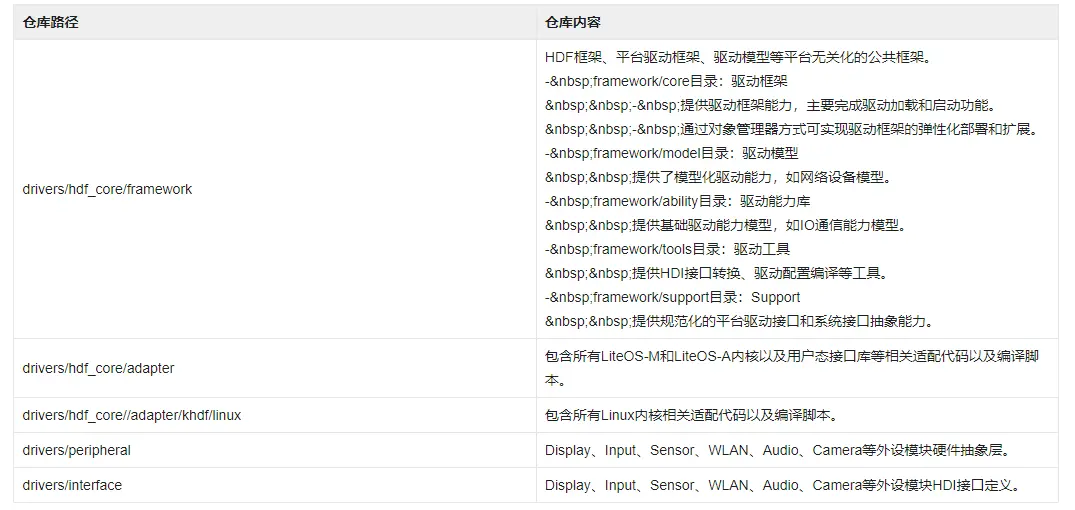Click the line 提供驱动框架能力，主要完成驱动加载和启动功能

pyautogui.click(x=770, y=106)
